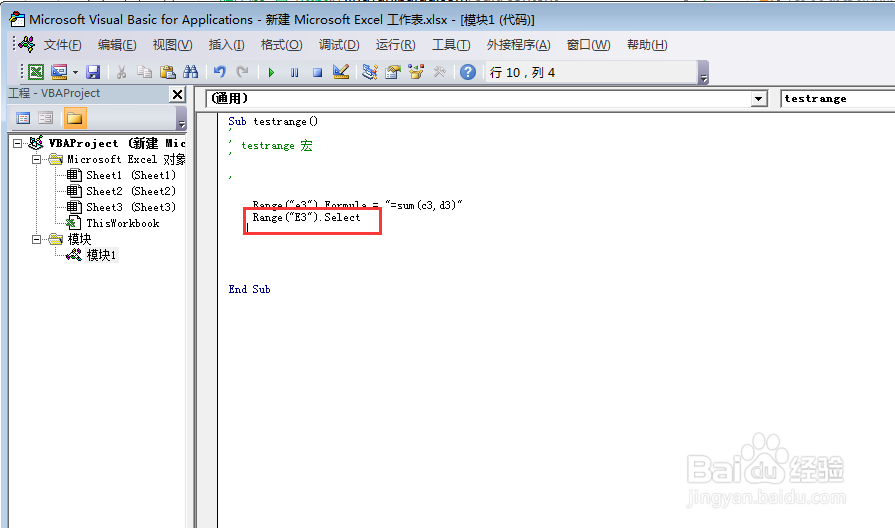Viewport: 895px width, 528px height.
Task: Open the 外接程序(A) menu
Action: pyautogui.click(x=518, y=45)
